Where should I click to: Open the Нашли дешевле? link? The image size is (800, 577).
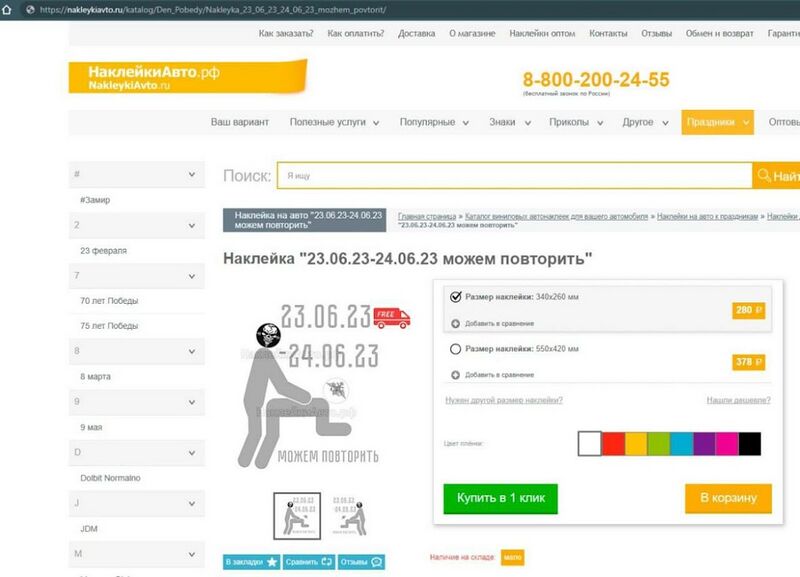click(x=738, y=400)
